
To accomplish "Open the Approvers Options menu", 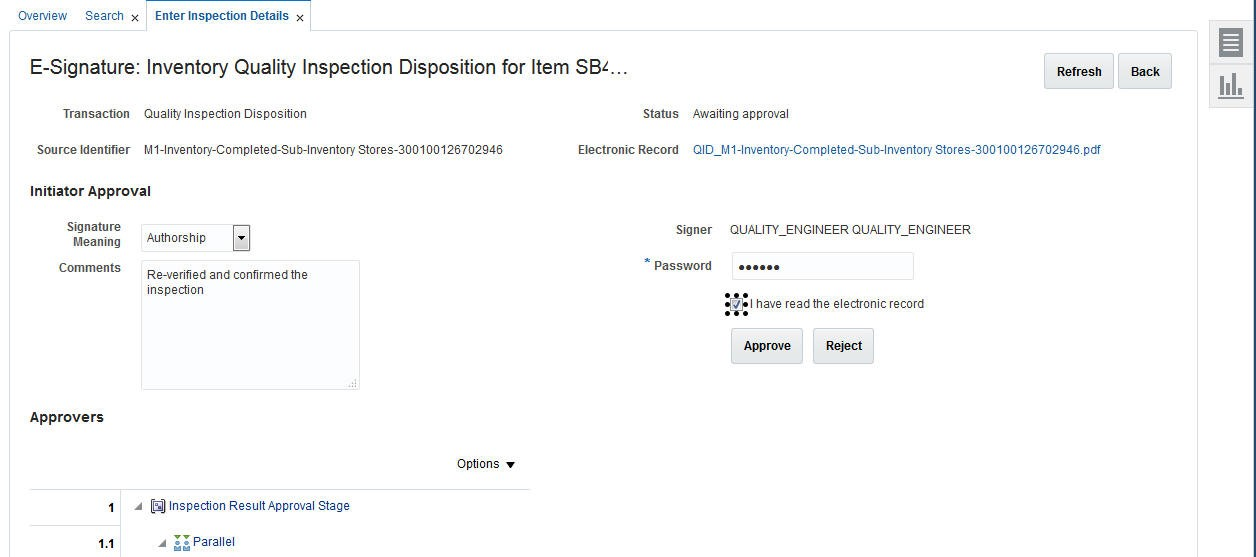I will pyautogui.click(x=486, y=464).
